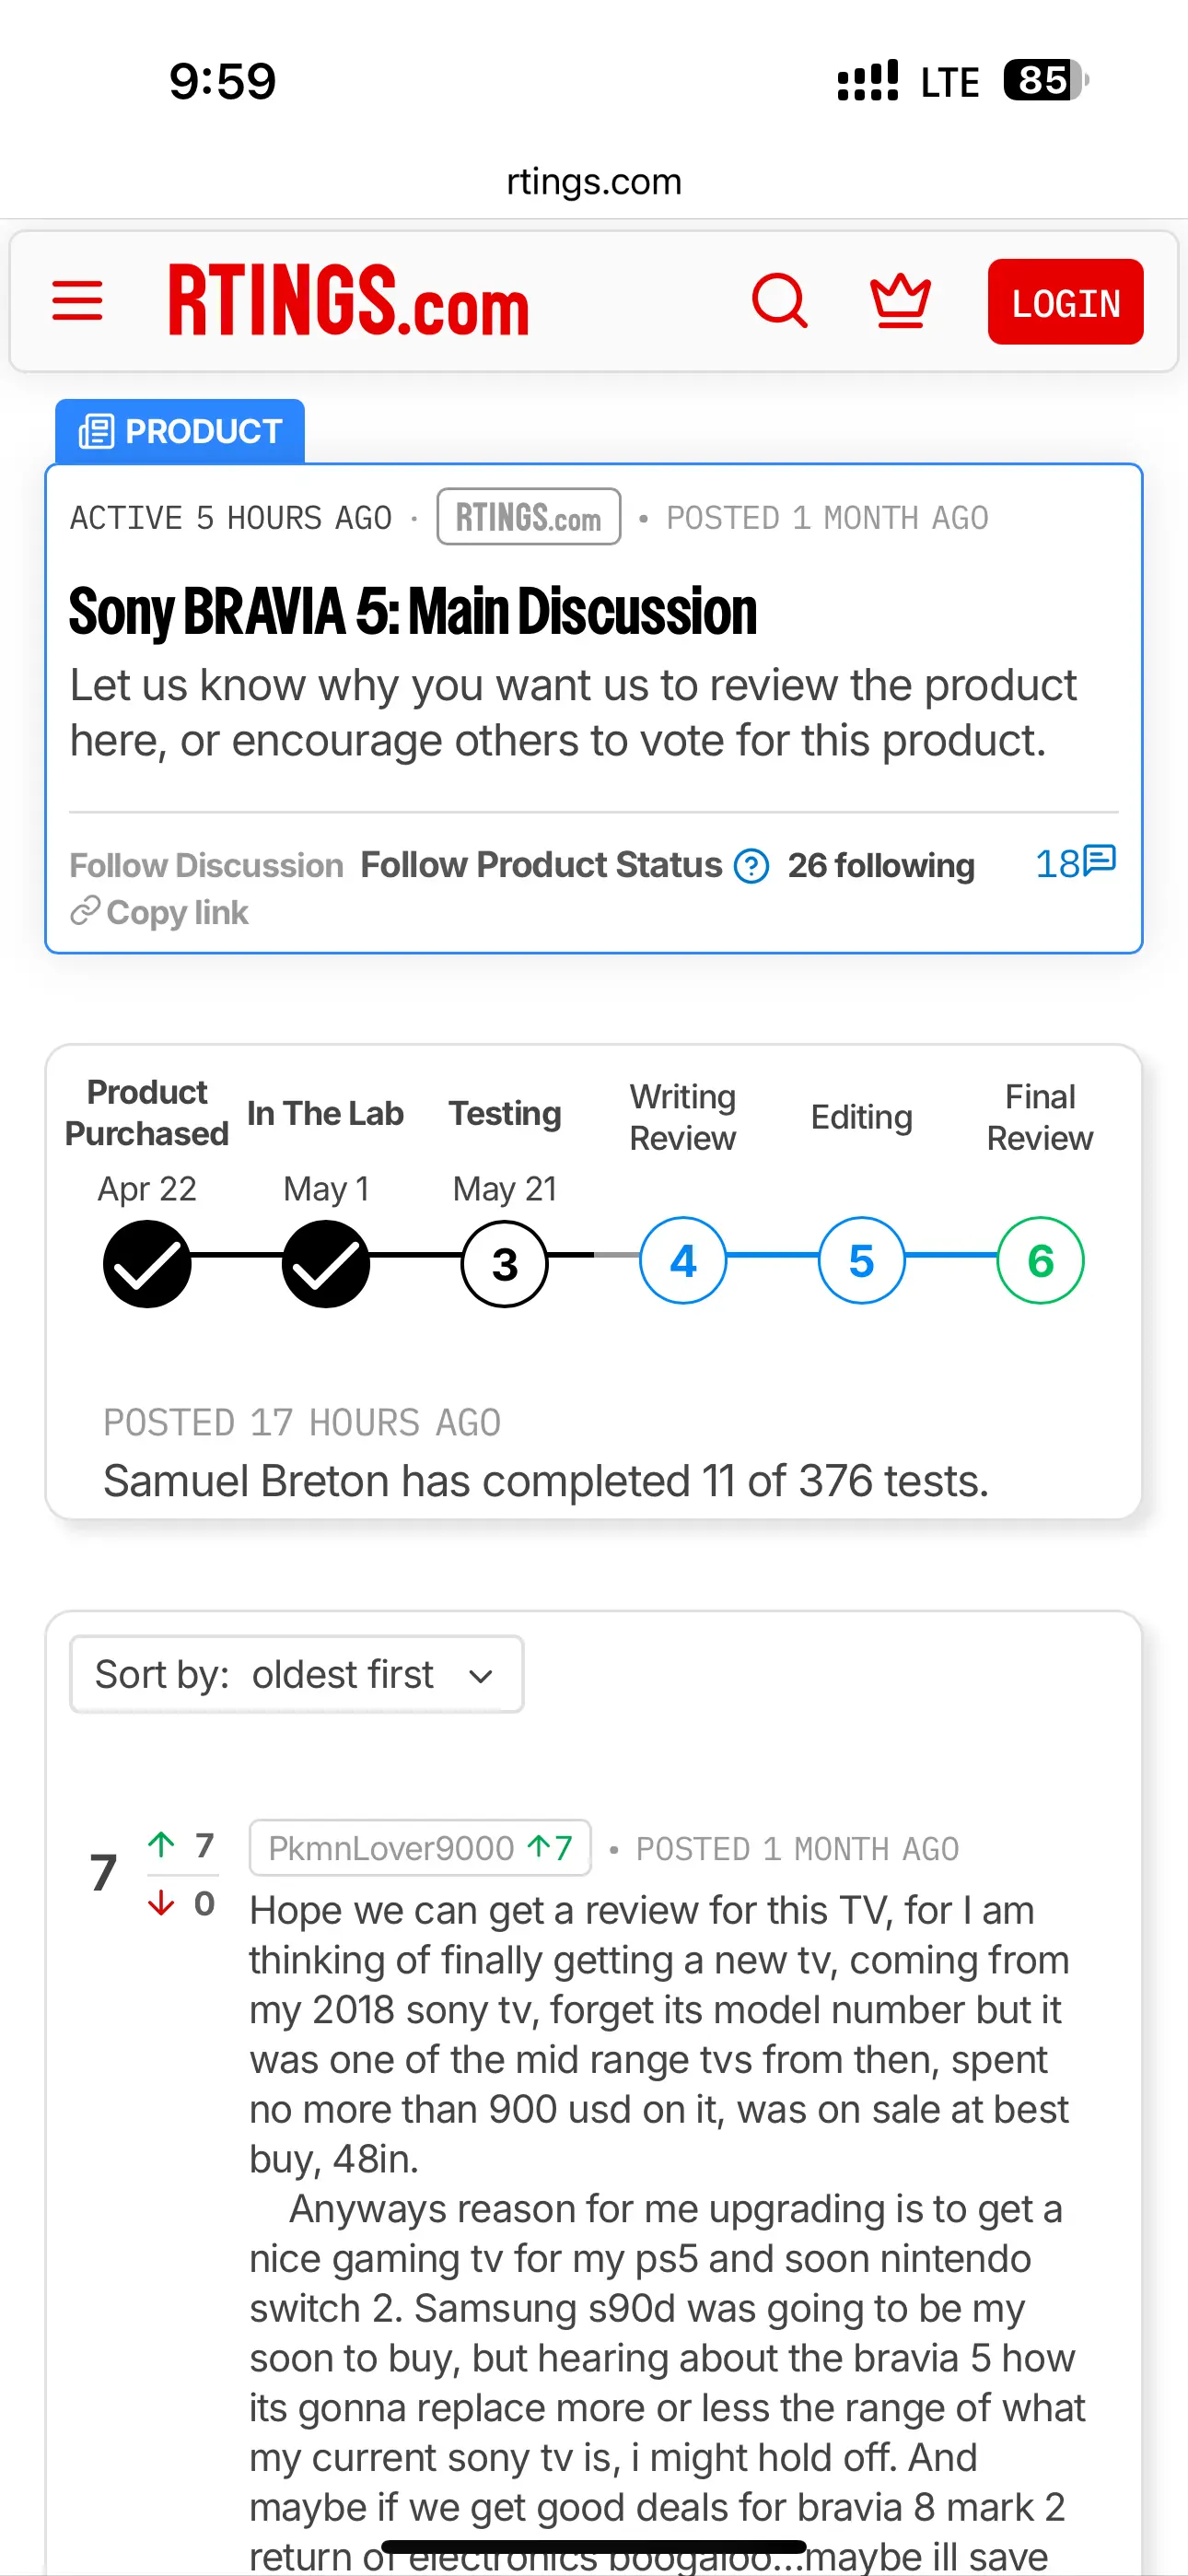Viewport: 1188px width, 2576px height.
Task: Click the rtings.com address bar
Action: [594, 181]
